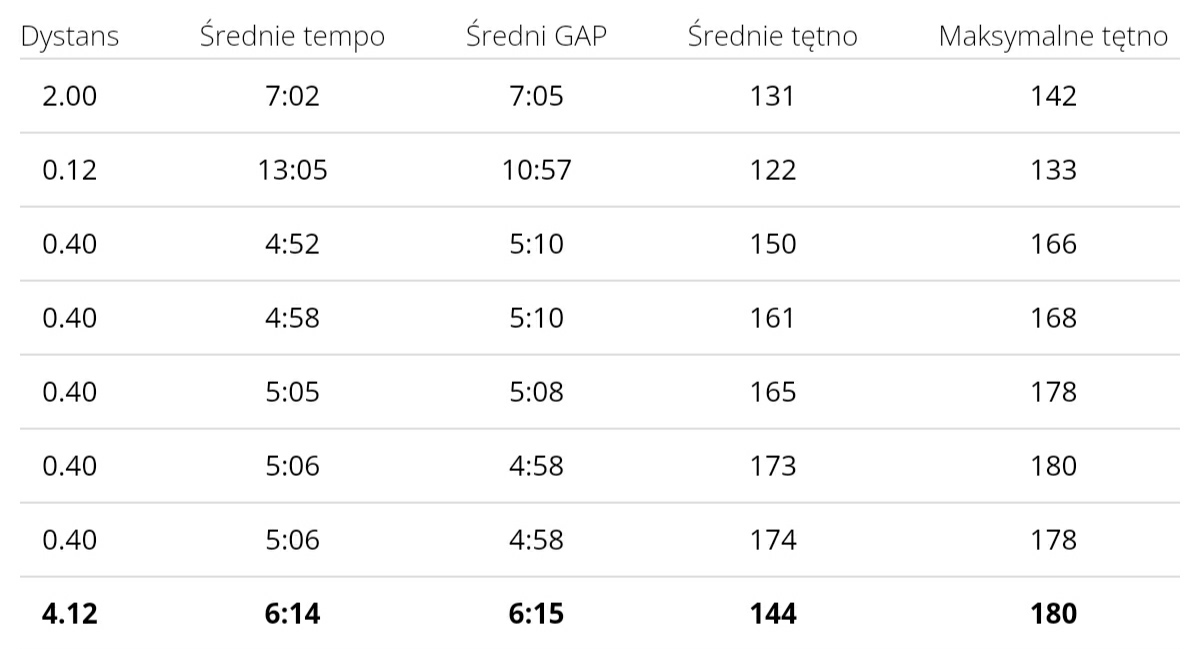Click the Średnie tętno column header
This screenshot has width=1196, height=649.
(x=773, y=36)
